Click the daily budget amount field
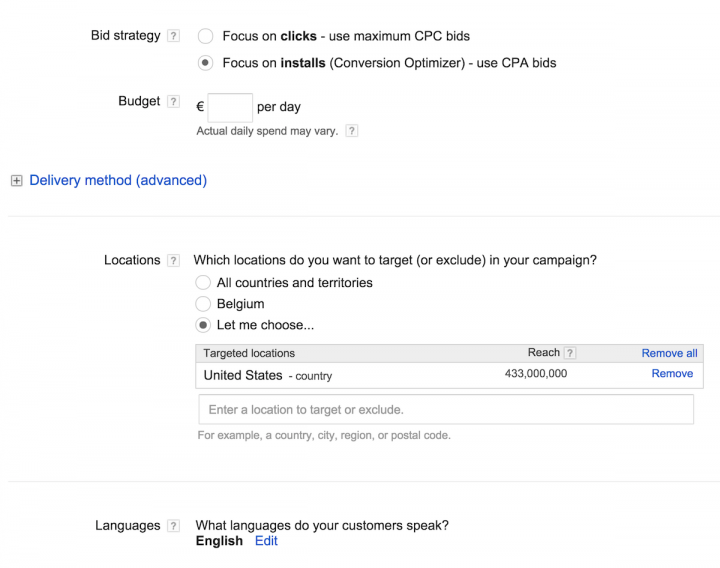The image size is (720, 568). 230,107
